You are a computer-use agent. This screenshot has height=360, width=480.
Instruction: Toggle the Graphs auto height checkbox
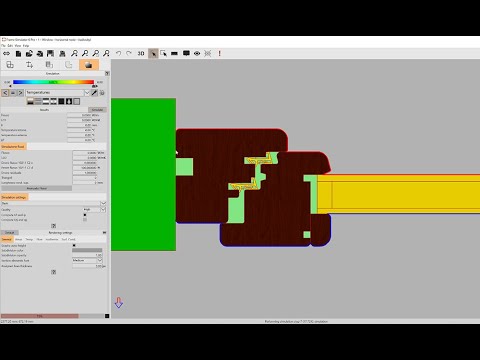[74, 245]
